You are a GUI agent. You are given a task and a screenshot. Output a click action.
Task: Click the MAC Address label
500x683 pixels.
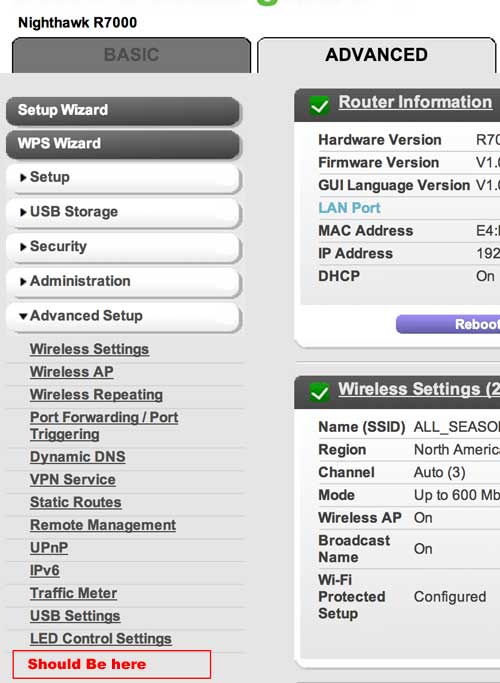tap(365, 230)
